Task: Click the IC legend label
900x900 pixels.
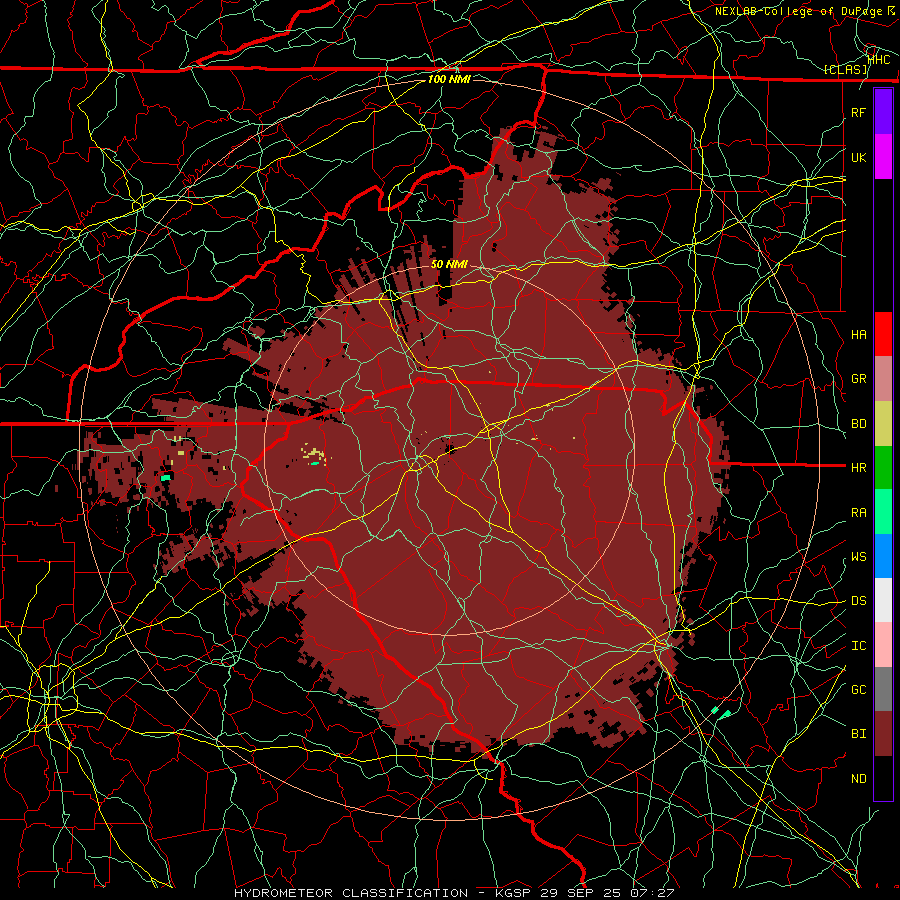Action: [x=858, y=646]
